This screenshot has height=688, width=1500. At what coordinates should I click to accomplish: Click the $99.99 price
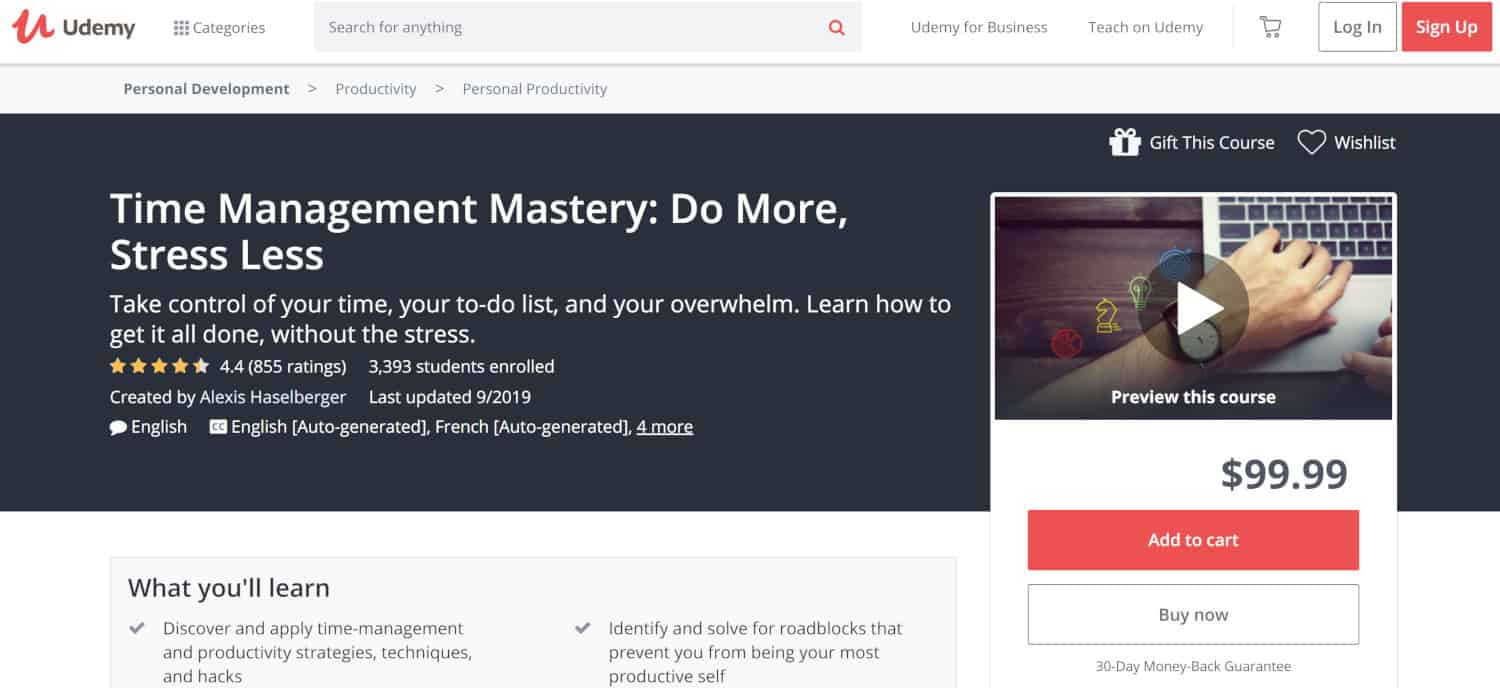[1284, 474]
